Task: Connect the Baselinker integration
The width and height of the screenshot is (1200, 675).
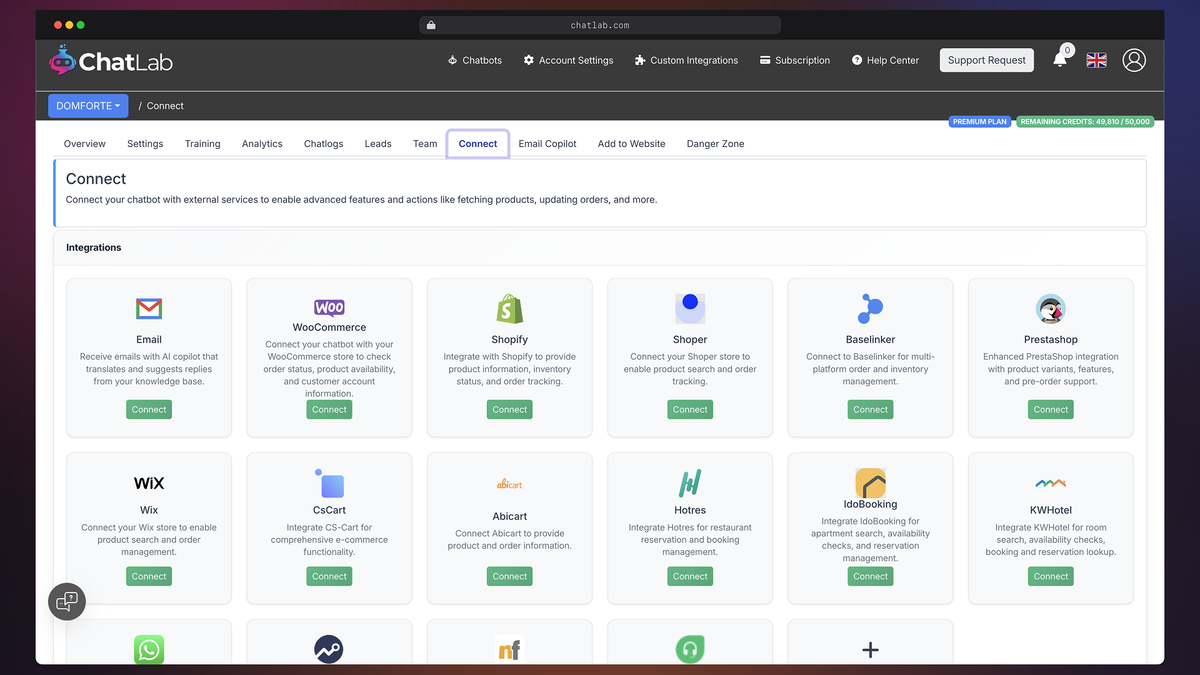Action: [870, 409]
